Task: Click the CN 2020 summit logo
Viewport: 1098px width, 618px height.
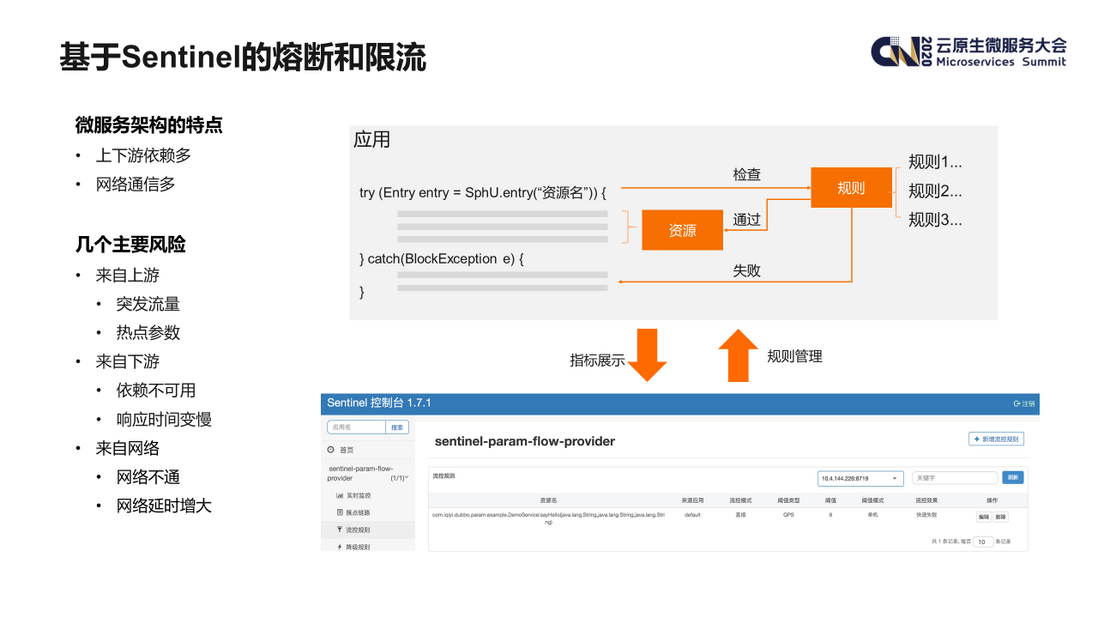Action: coord(968,52)
